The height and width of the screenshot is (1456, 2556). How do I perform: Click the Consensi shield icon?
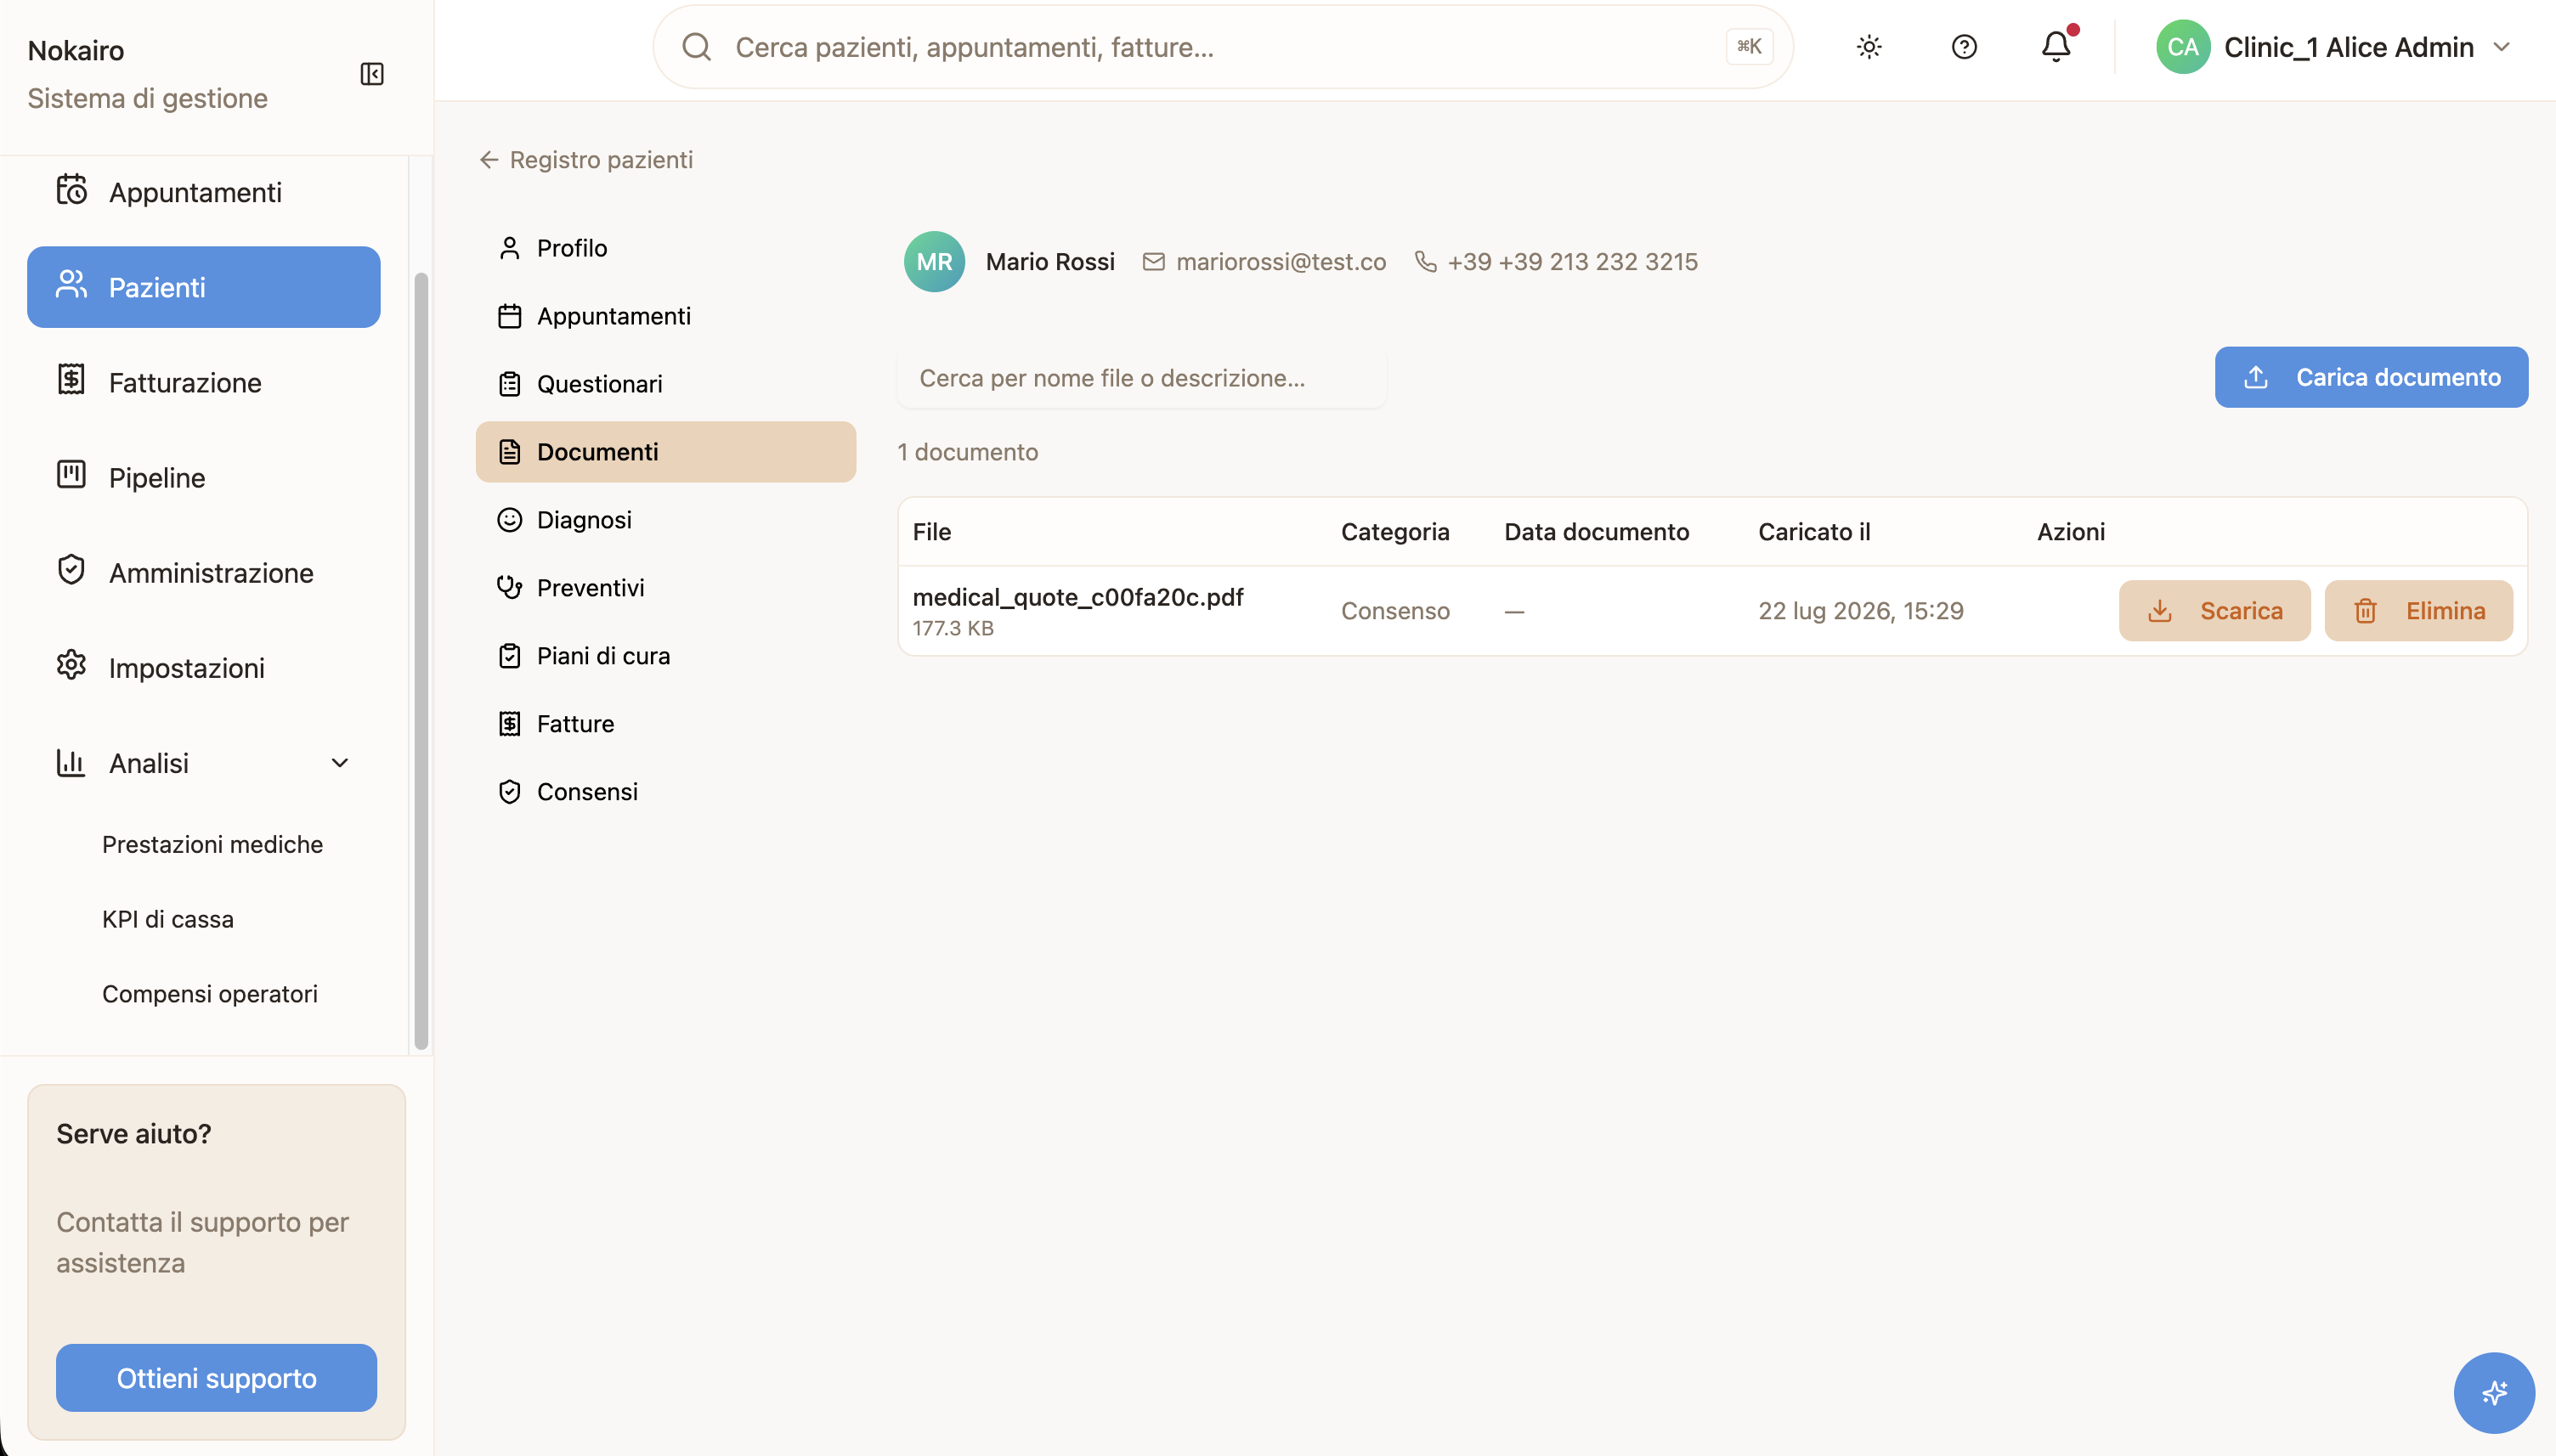click(x=510, y=792)
